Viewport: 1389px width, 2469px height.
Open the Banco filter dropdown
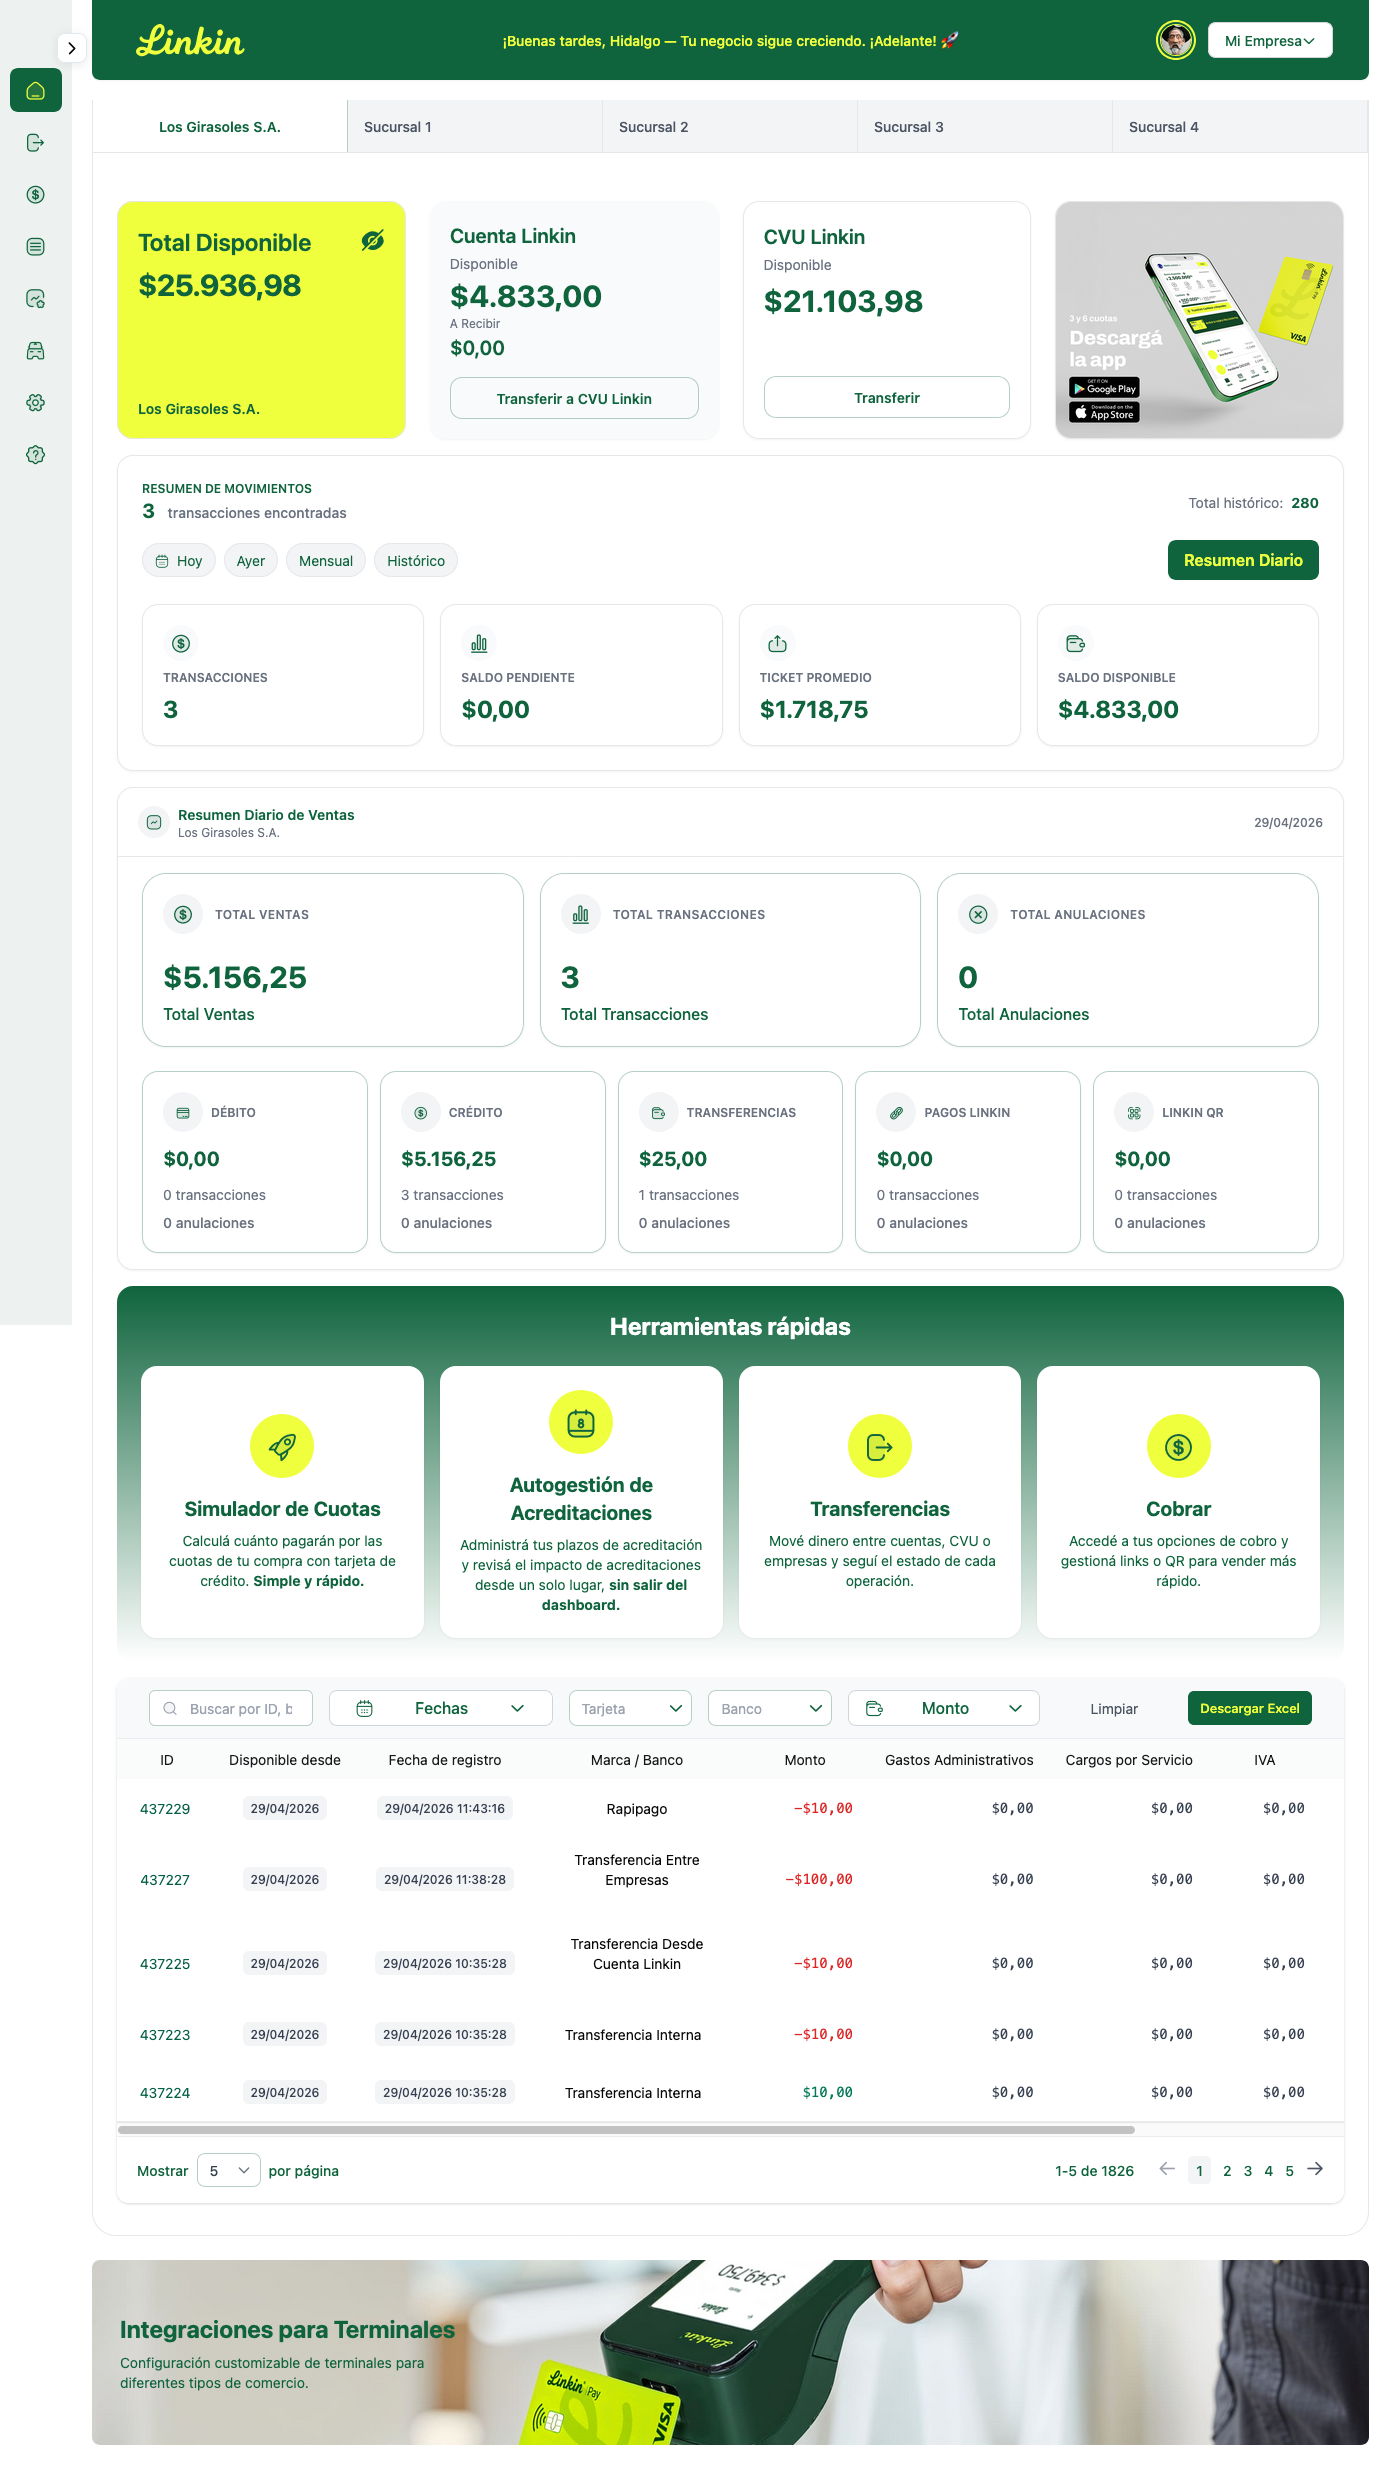pyautogui.click(x=770, y=1709)
